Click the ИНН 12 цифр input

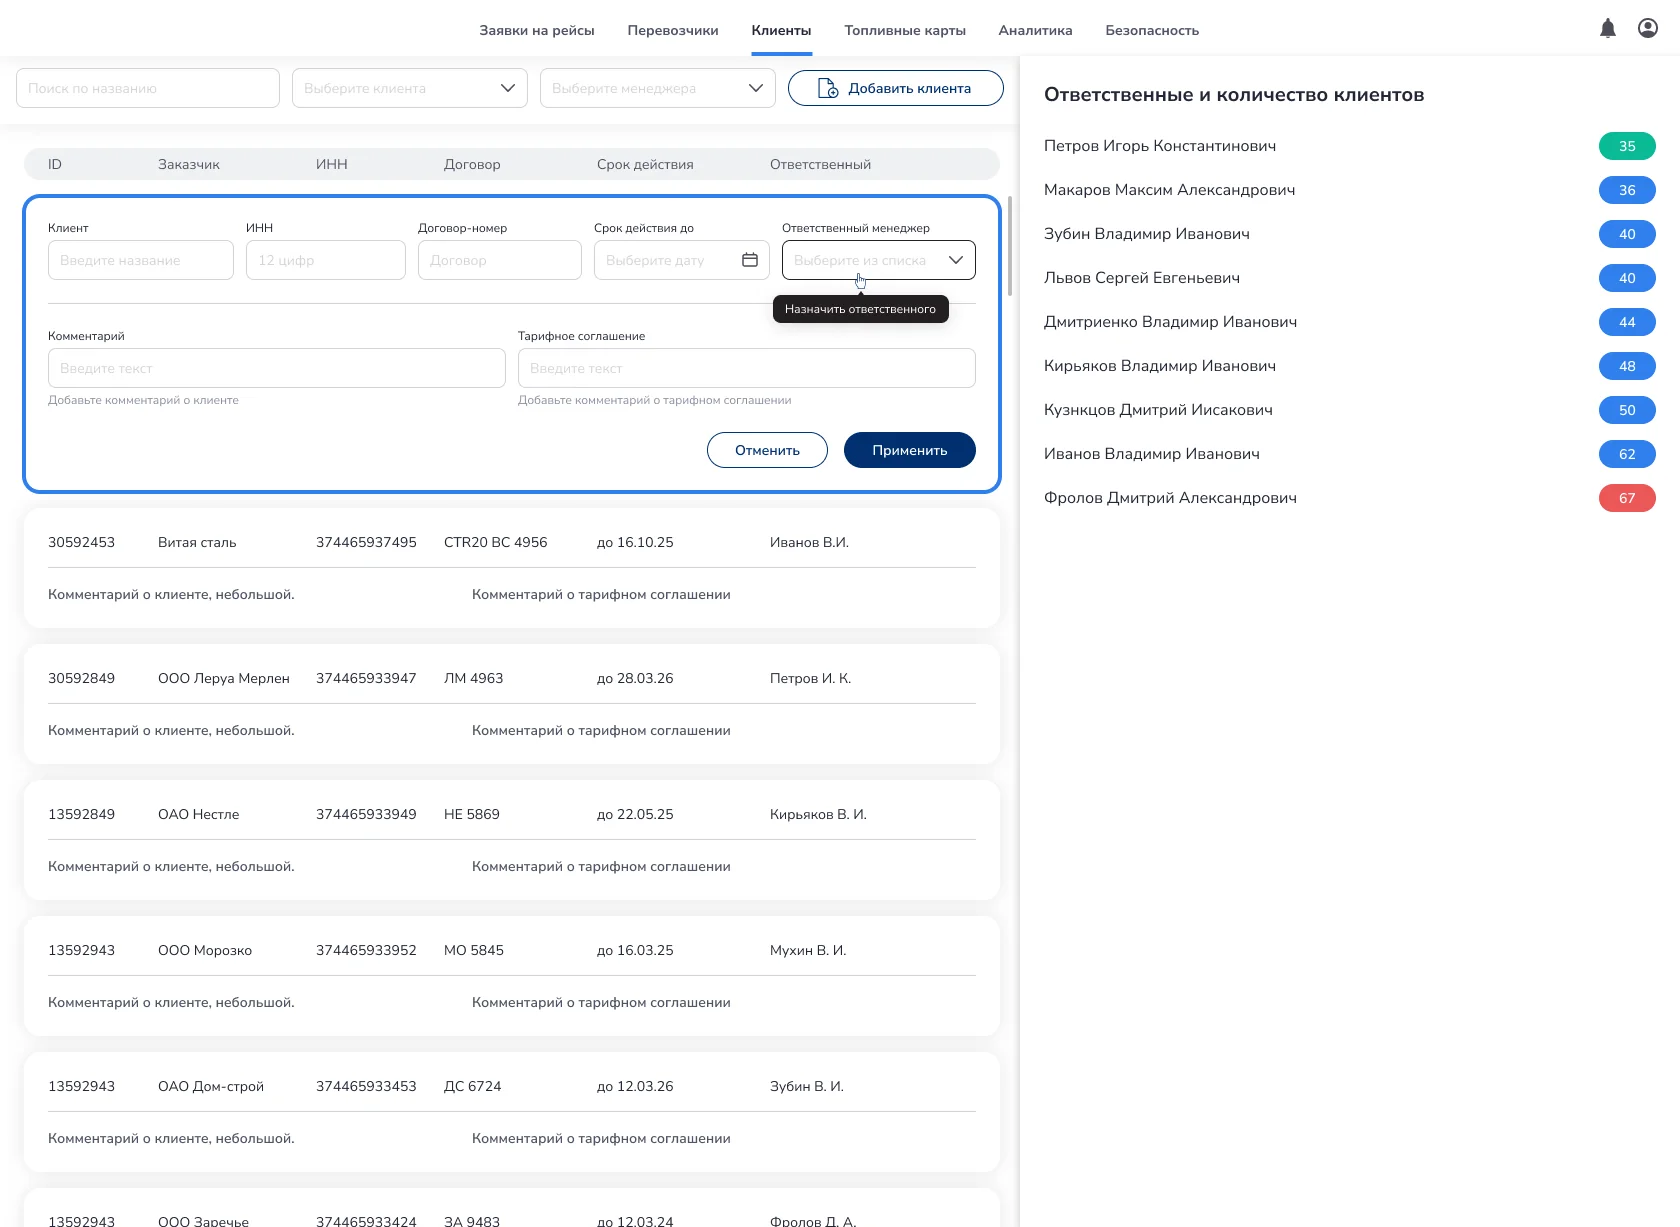coord(326,260)
